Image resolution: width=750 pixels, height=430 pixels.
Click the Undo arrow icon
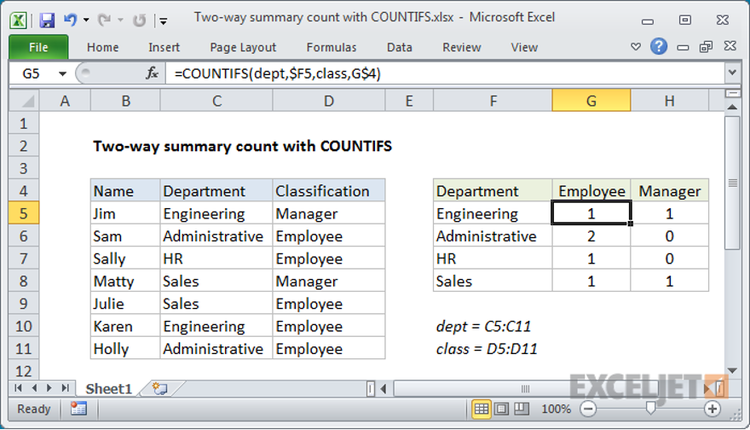71,19
